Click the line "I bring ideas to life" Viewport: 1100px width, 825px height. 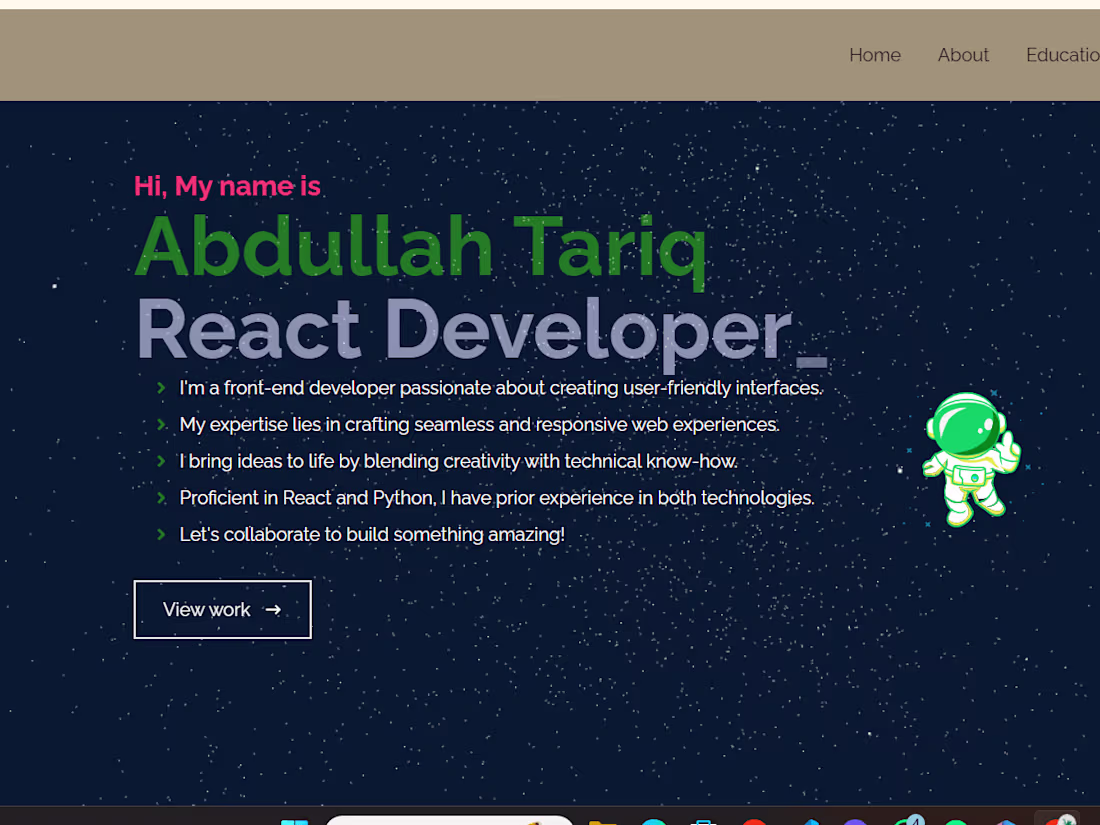click(x=459, y=461)
